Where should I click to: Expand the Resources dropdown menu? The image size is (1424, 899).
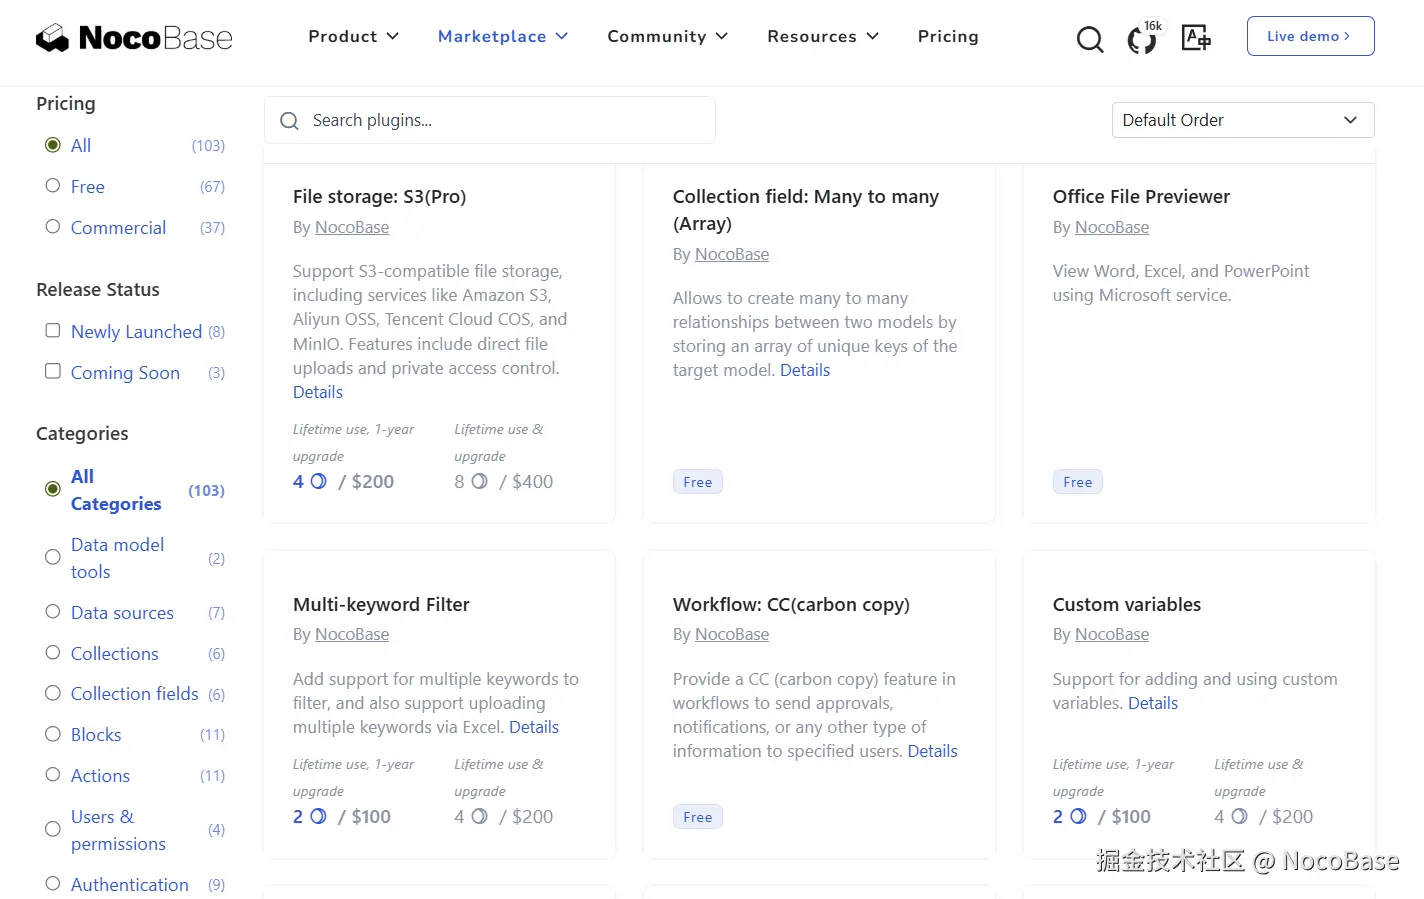[822, 36]
